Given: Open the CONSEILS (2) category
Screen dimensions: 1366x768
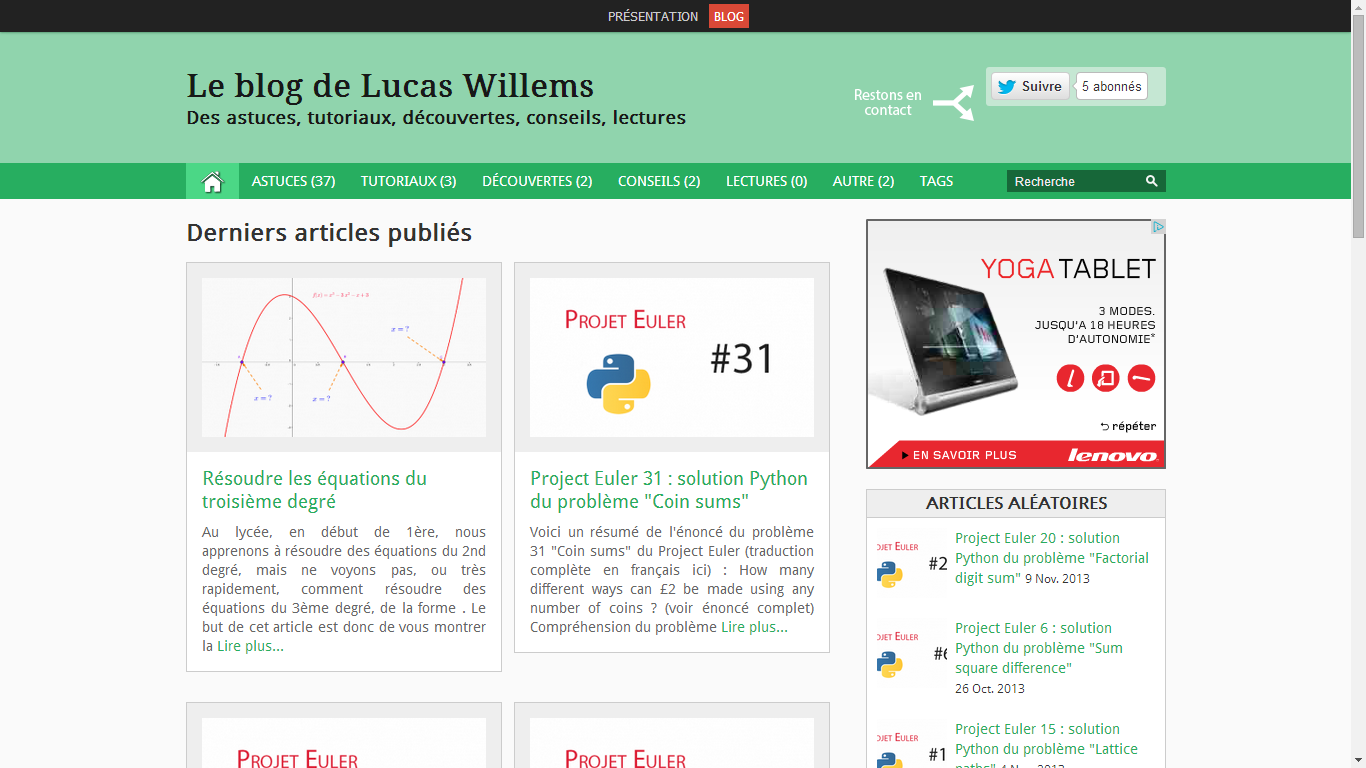Looking at the screenshot, I should pyautogui.click(x=659, y=181).
